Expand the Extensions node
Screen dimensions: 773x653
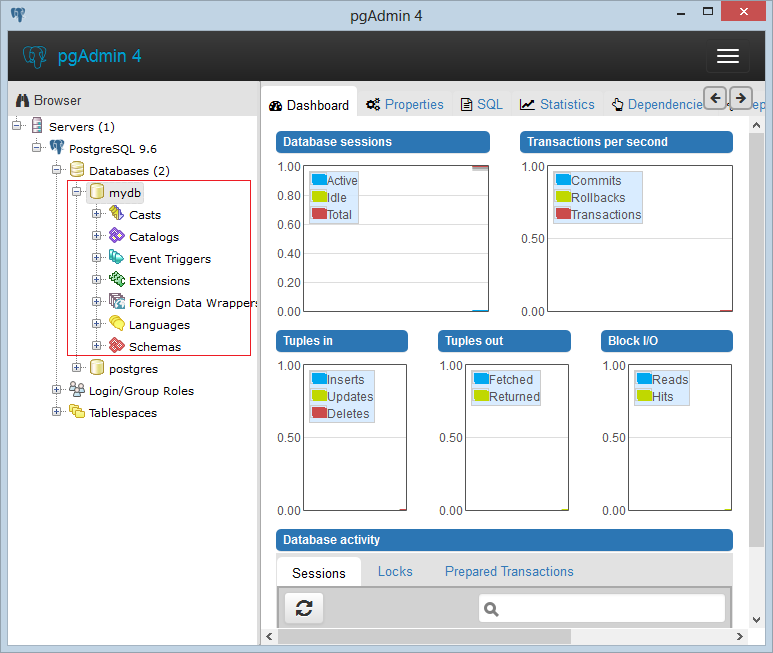tap(97, 279)
